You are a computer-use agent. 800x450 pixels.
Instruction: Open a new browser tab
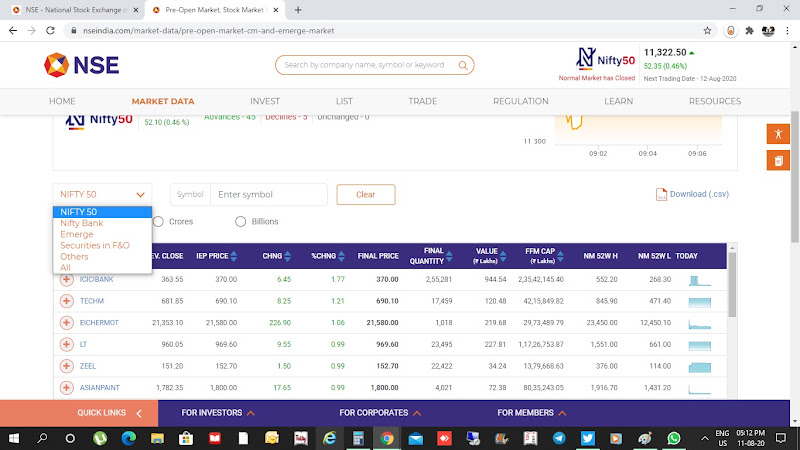tap(298, 10)
